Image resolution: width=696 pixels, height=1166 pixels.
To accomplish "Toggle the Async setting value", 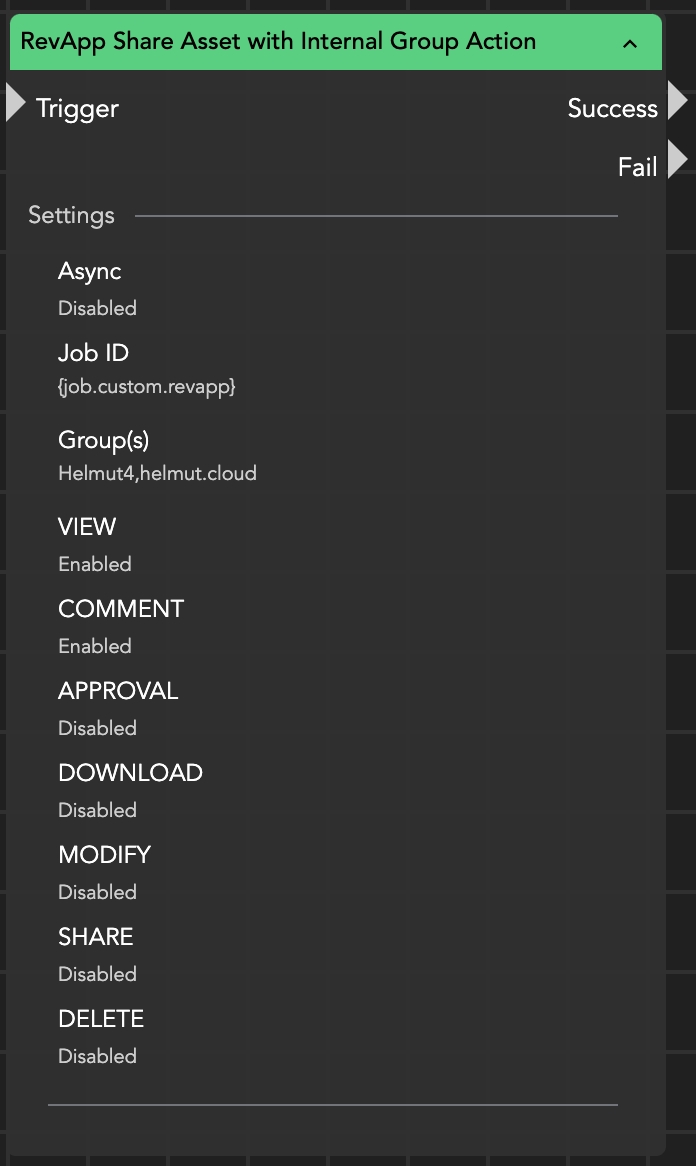I will pyautogui.click(x=97, y=308).
